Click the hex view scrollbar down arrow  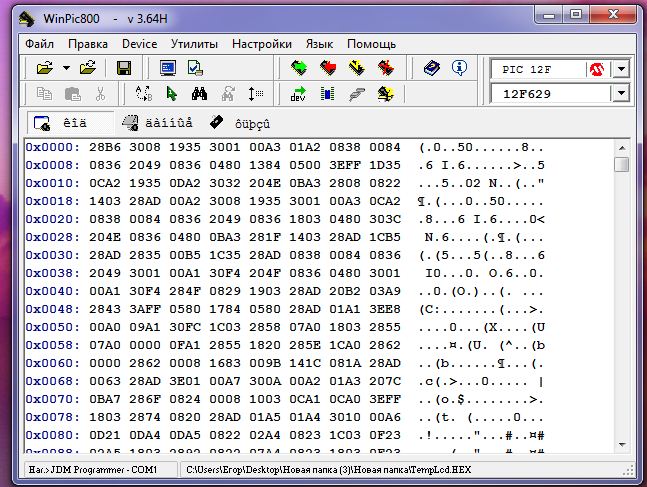coord(622,448)
